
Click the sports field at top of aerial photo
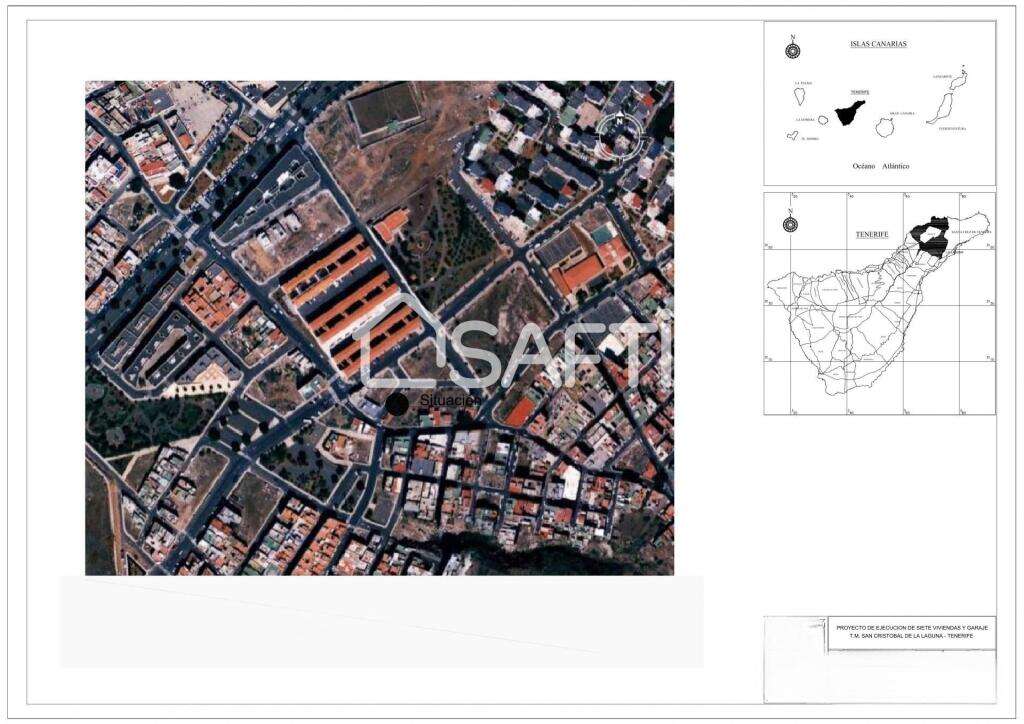tap(386, 108)
